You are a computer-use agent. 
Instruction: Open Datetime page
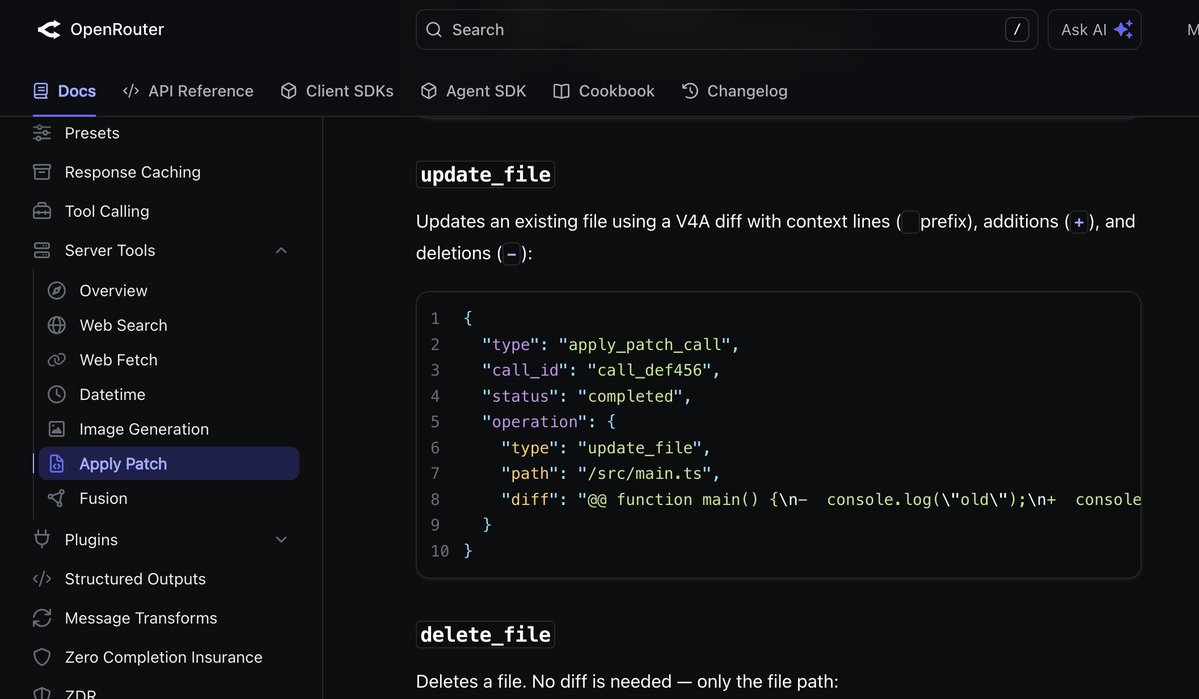coord(112,395)
